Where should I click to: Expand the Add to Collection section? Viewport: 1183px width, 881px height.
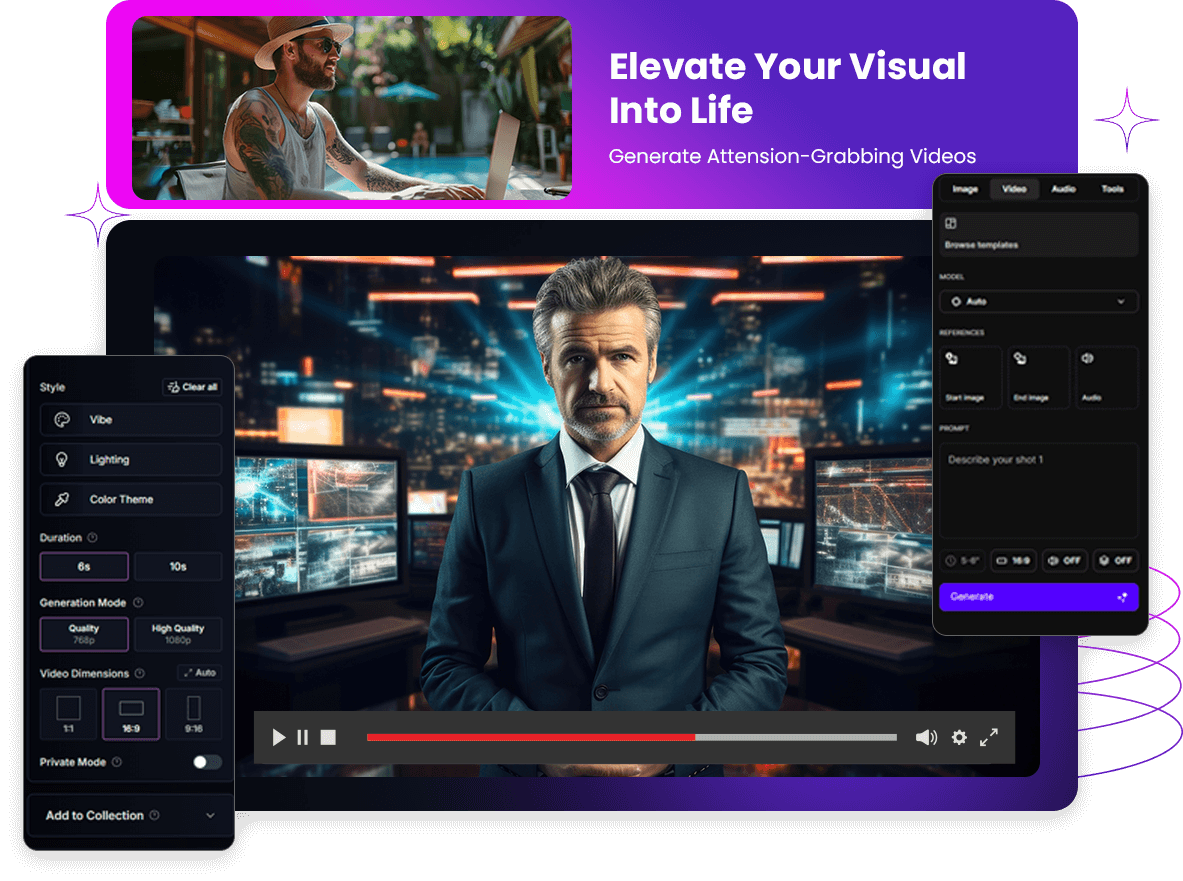click(130, 816)
